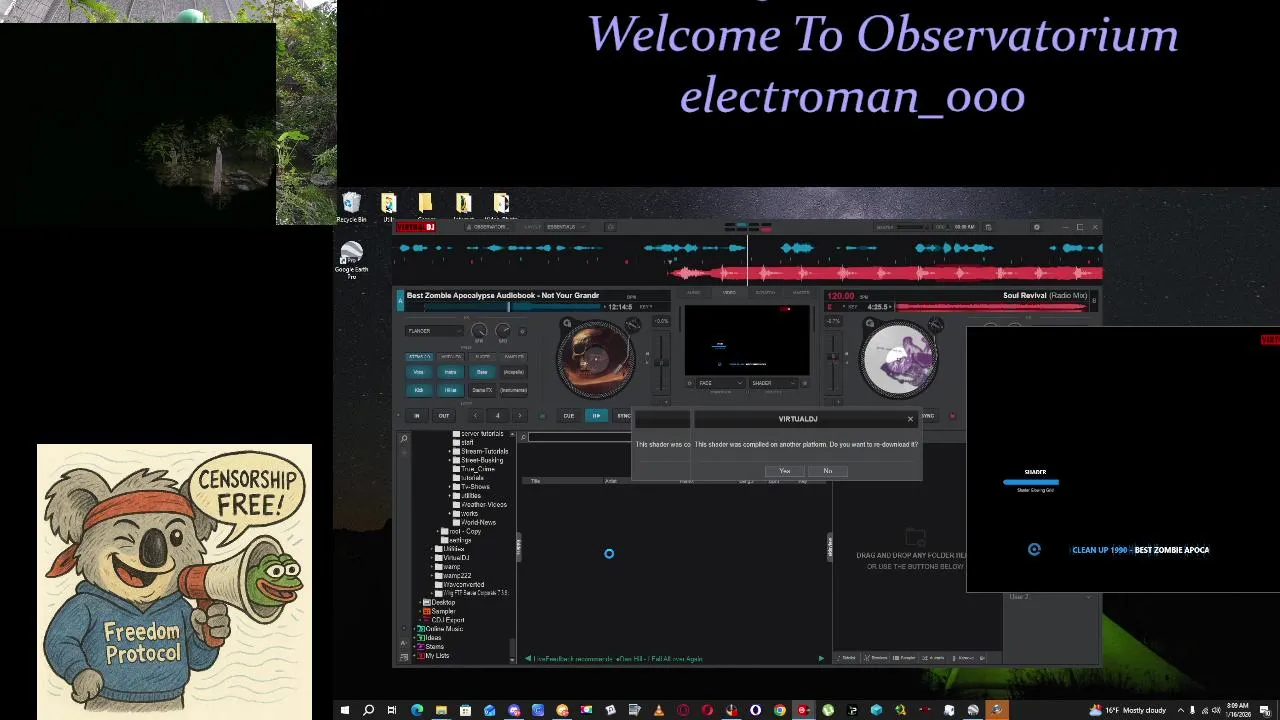
Task: Open Windows taskbar search icon
Action: 368,710
